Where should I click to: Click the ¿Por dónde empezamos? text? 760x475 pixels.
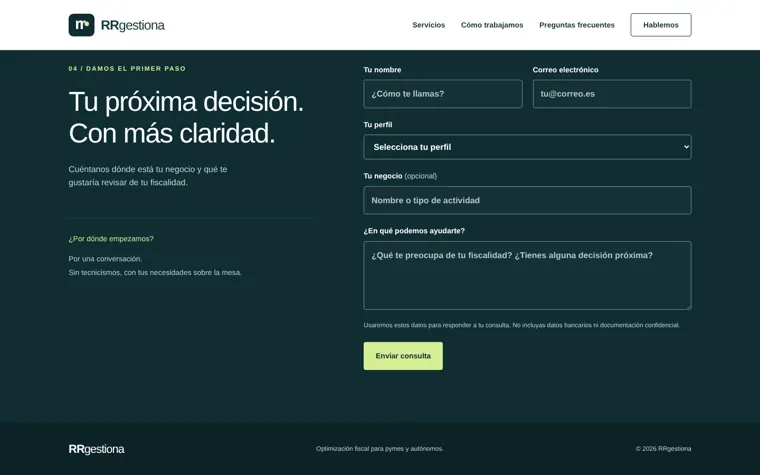111,239
